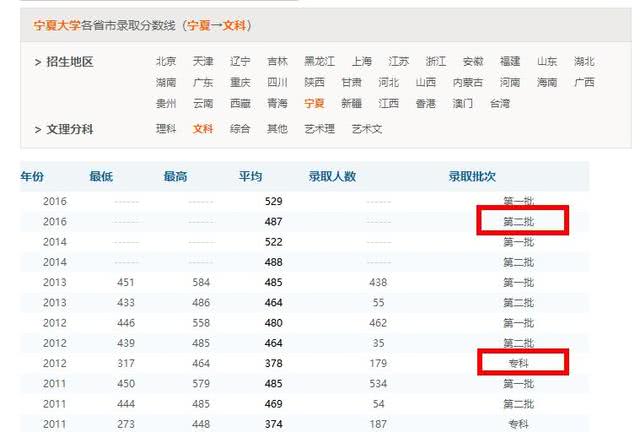Click the lowest score 273
This screenshot has height=432, width=640.
(x=126, y=425)
